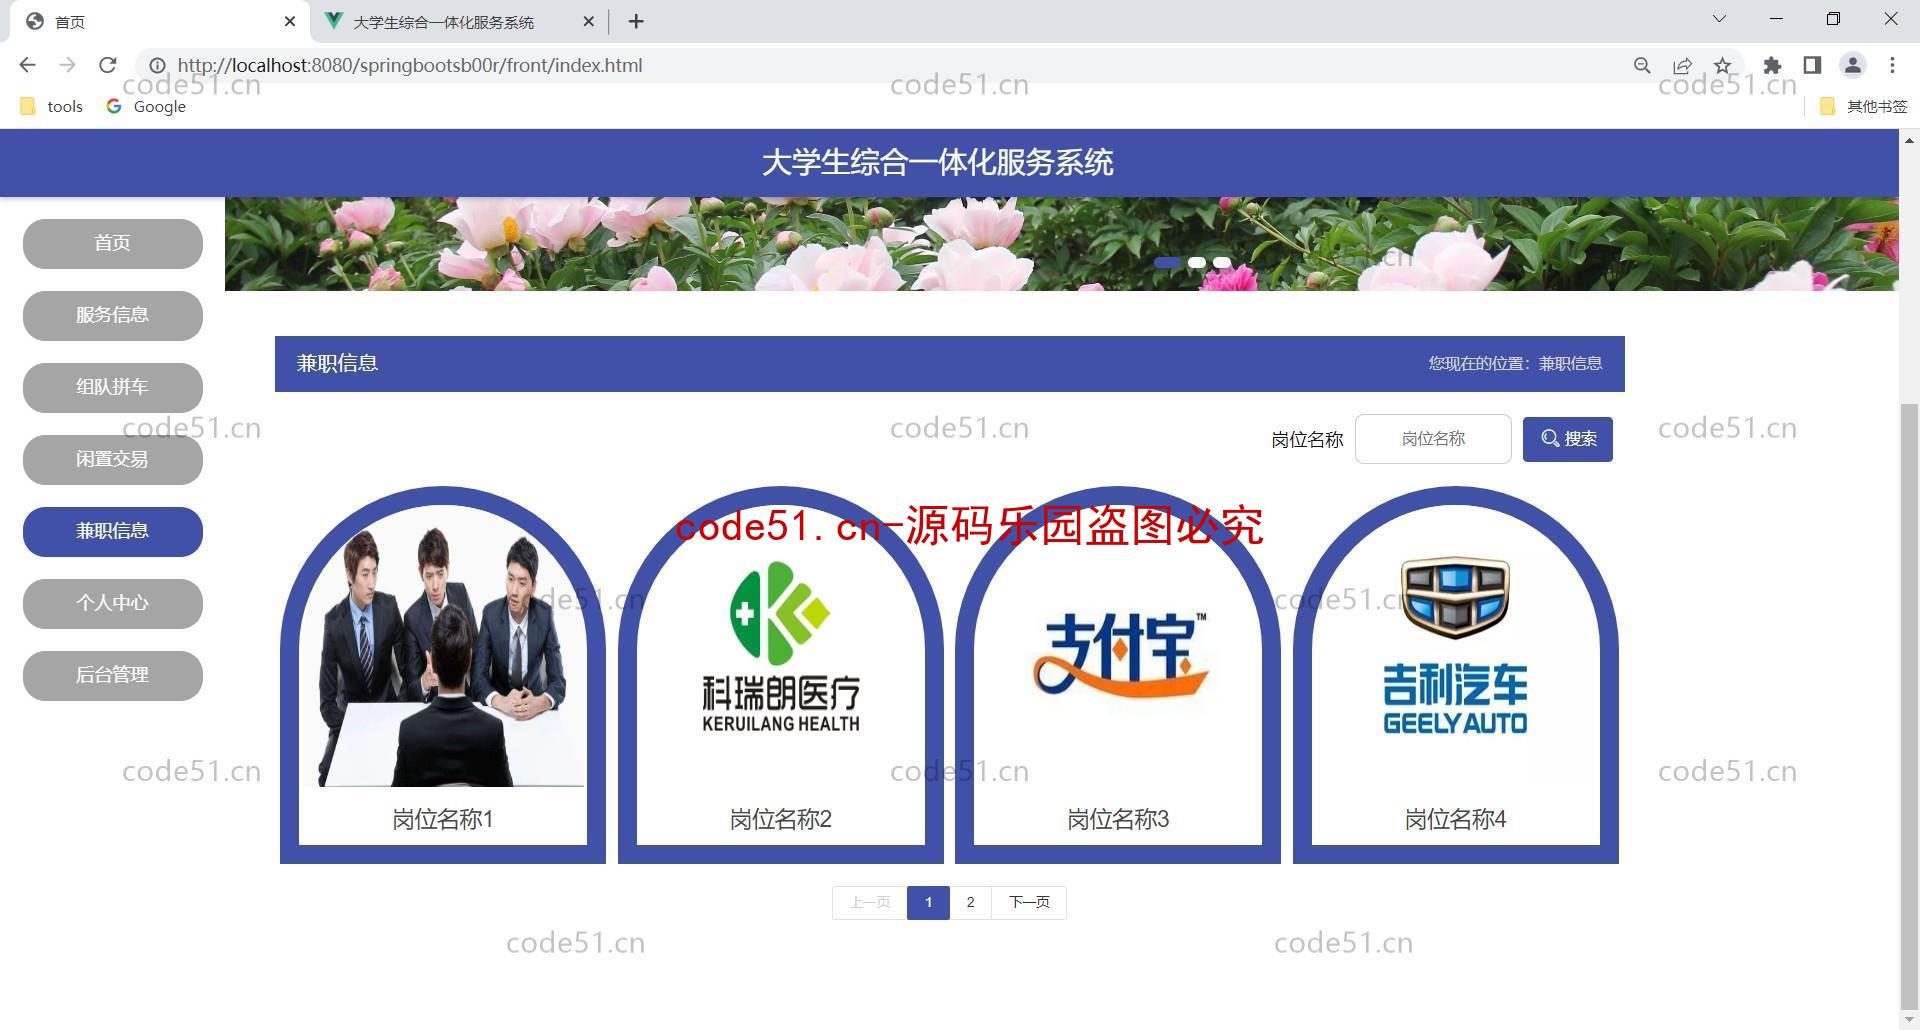1920x1030 pixels.
Task: Open 服务信息 in the sidebar
Action: (113, 316)
